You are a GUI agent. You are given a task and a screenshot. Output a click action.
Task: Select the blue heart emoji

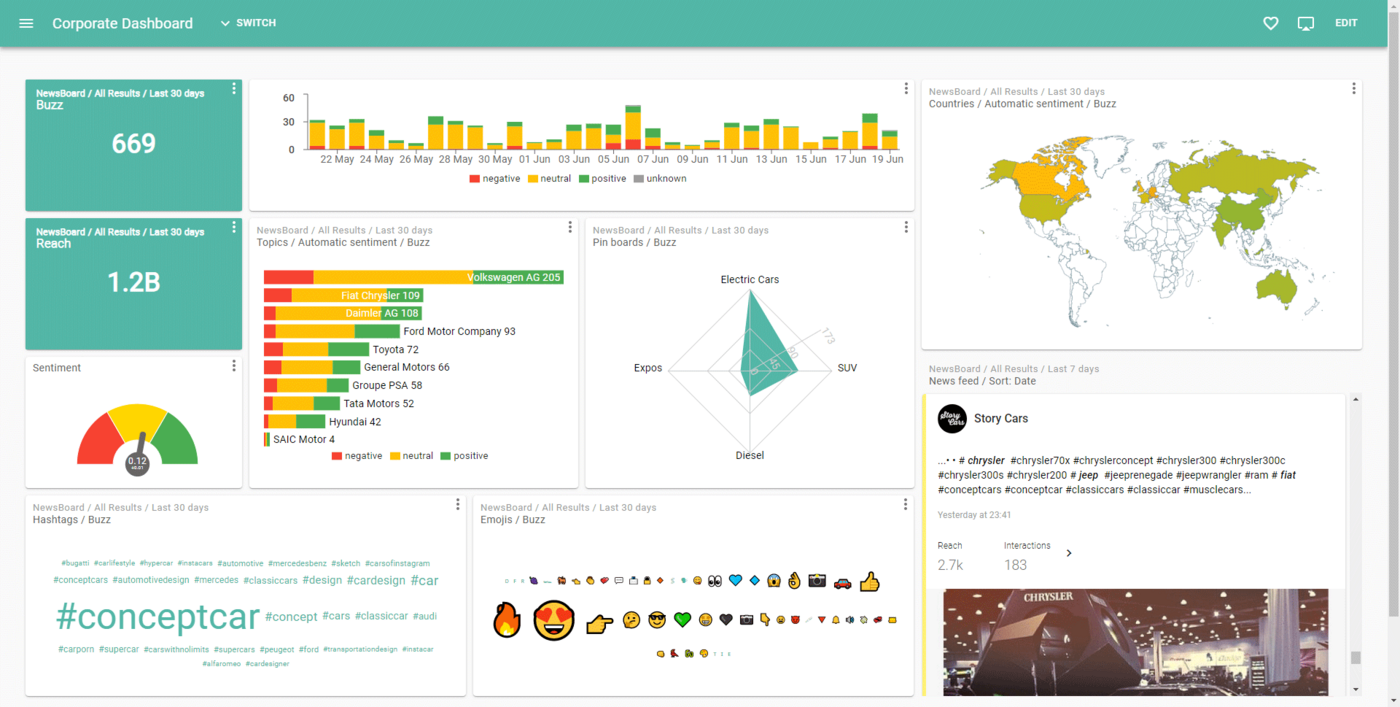736,581
